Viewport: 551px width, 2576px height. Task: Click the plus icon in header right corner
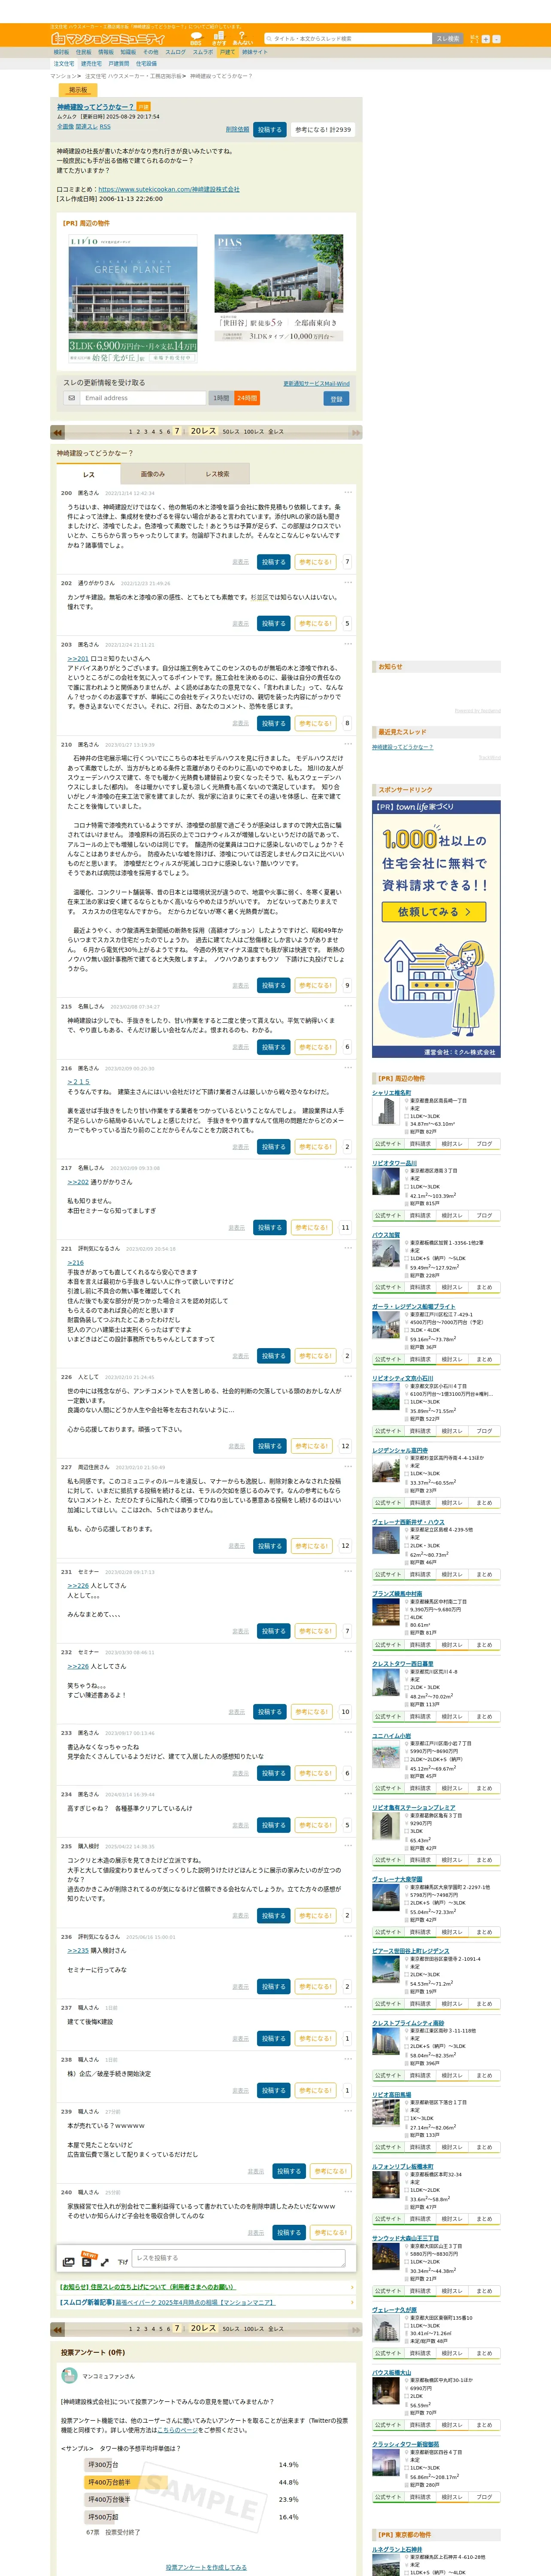(486, 39)
